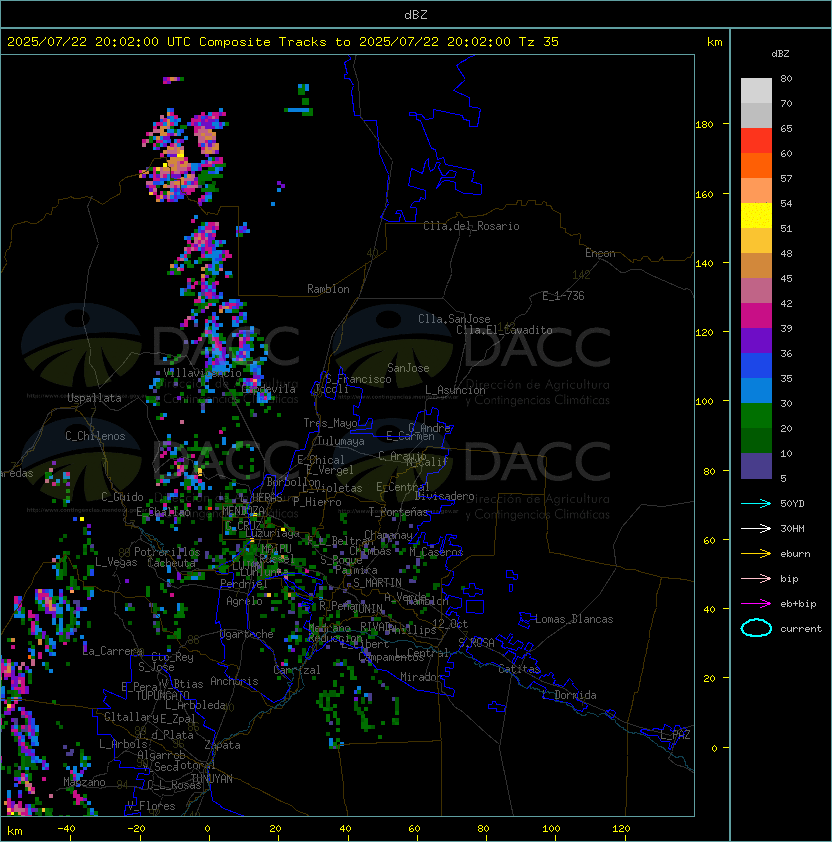Select the magenta 42-39 dBZ swatch
832x842 pixels.
[756, 316]
